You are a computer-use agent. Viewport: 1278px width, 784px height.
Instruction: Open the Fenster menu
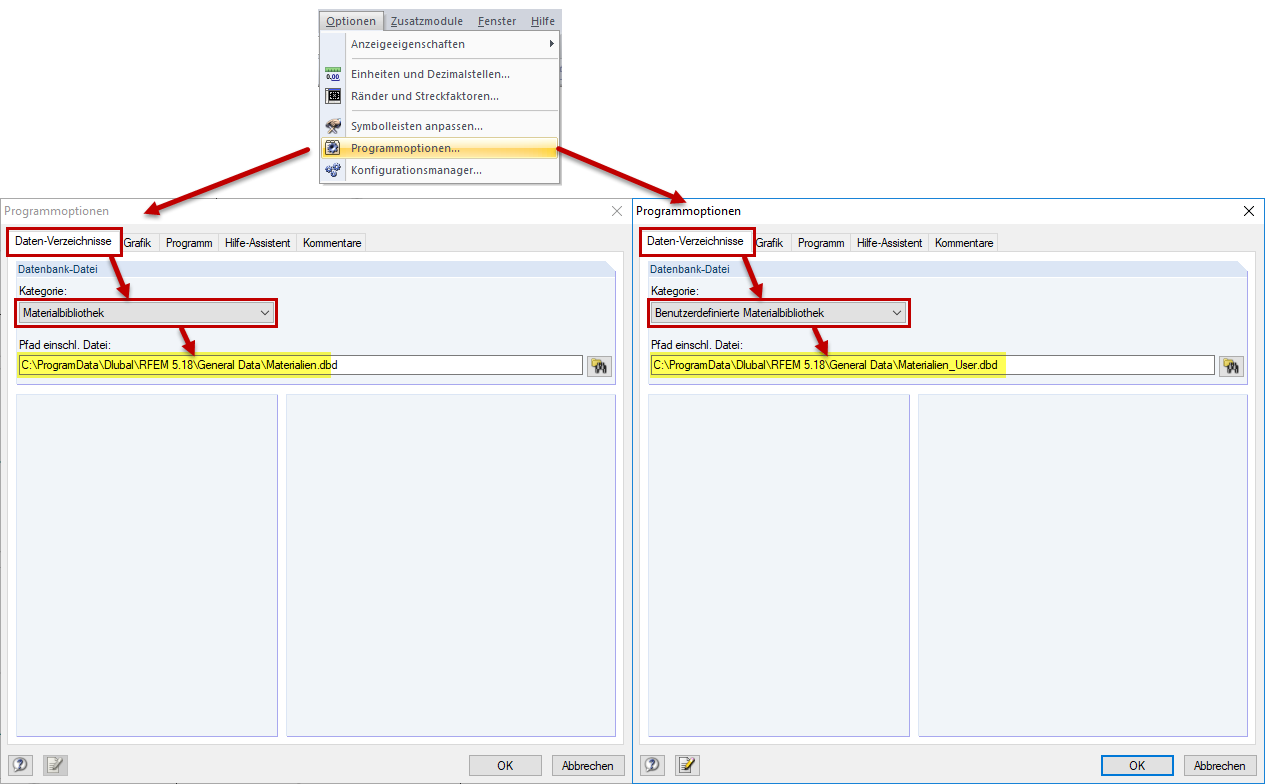(497, 21)
